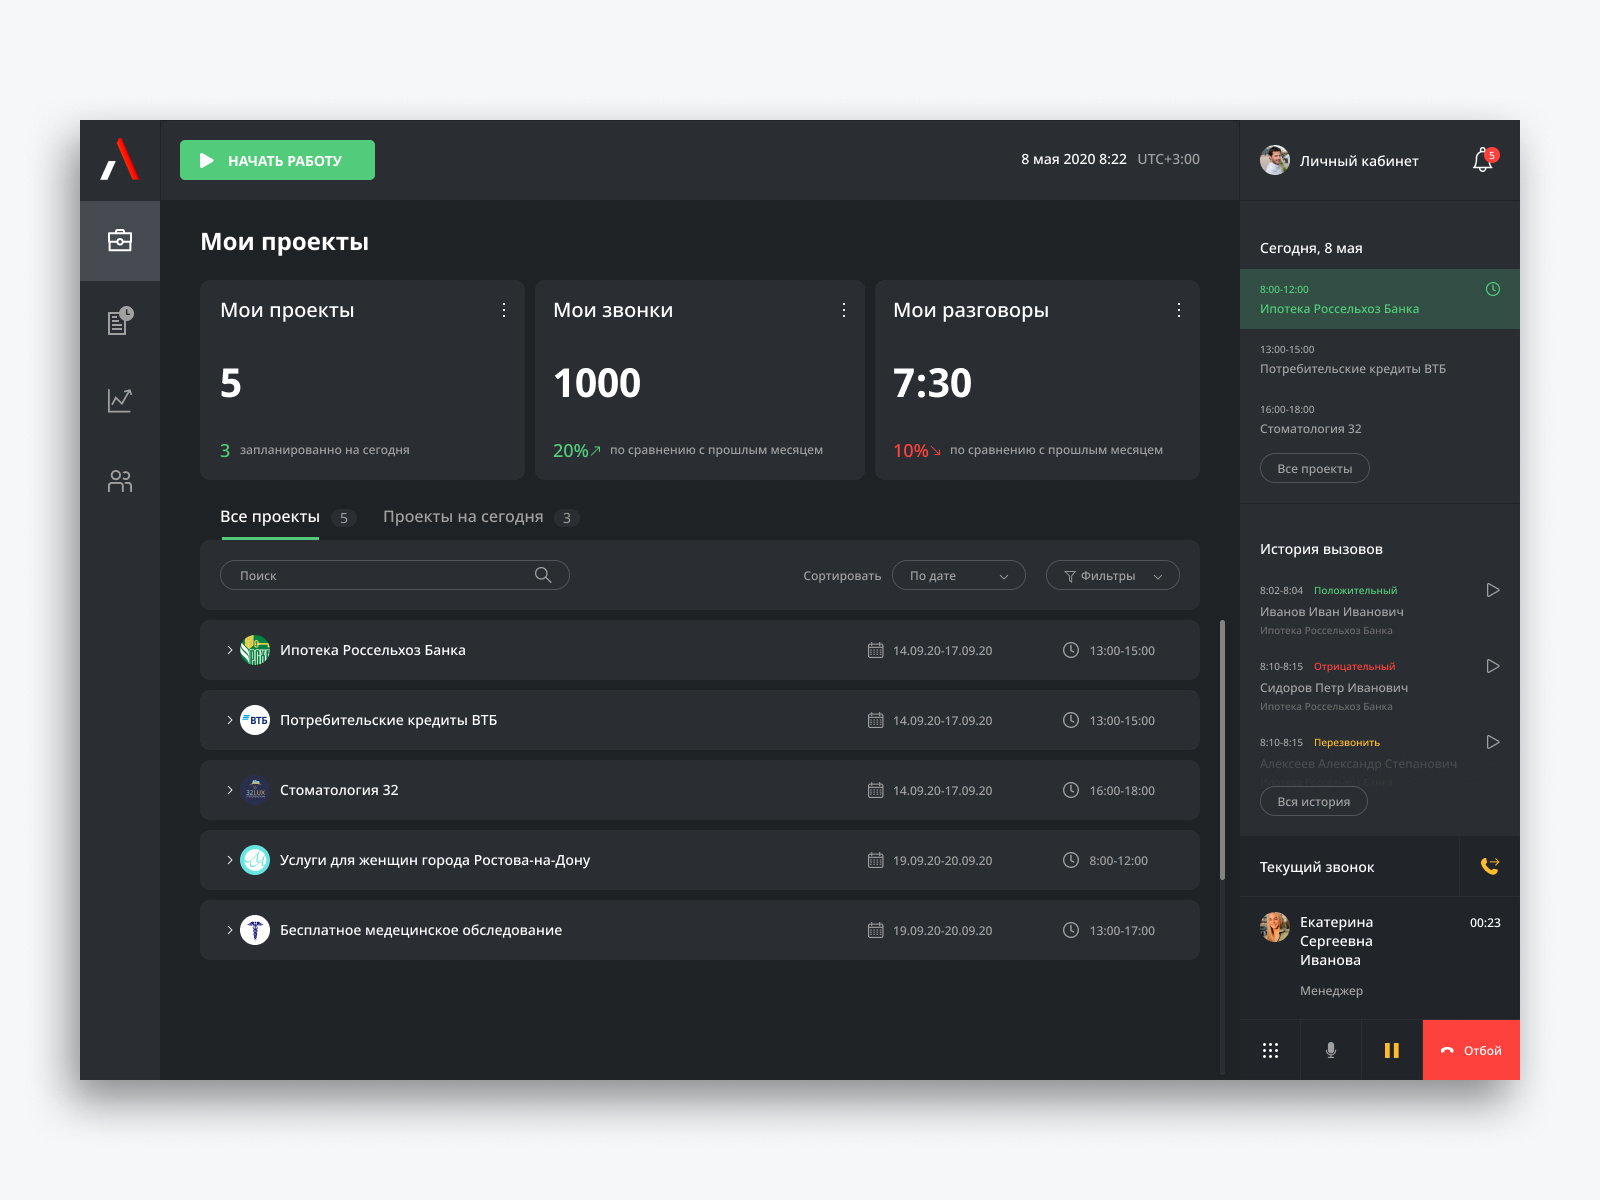
Task: Click the call transfer icon next to Текущий звонок
Action: click(1489, 866)
